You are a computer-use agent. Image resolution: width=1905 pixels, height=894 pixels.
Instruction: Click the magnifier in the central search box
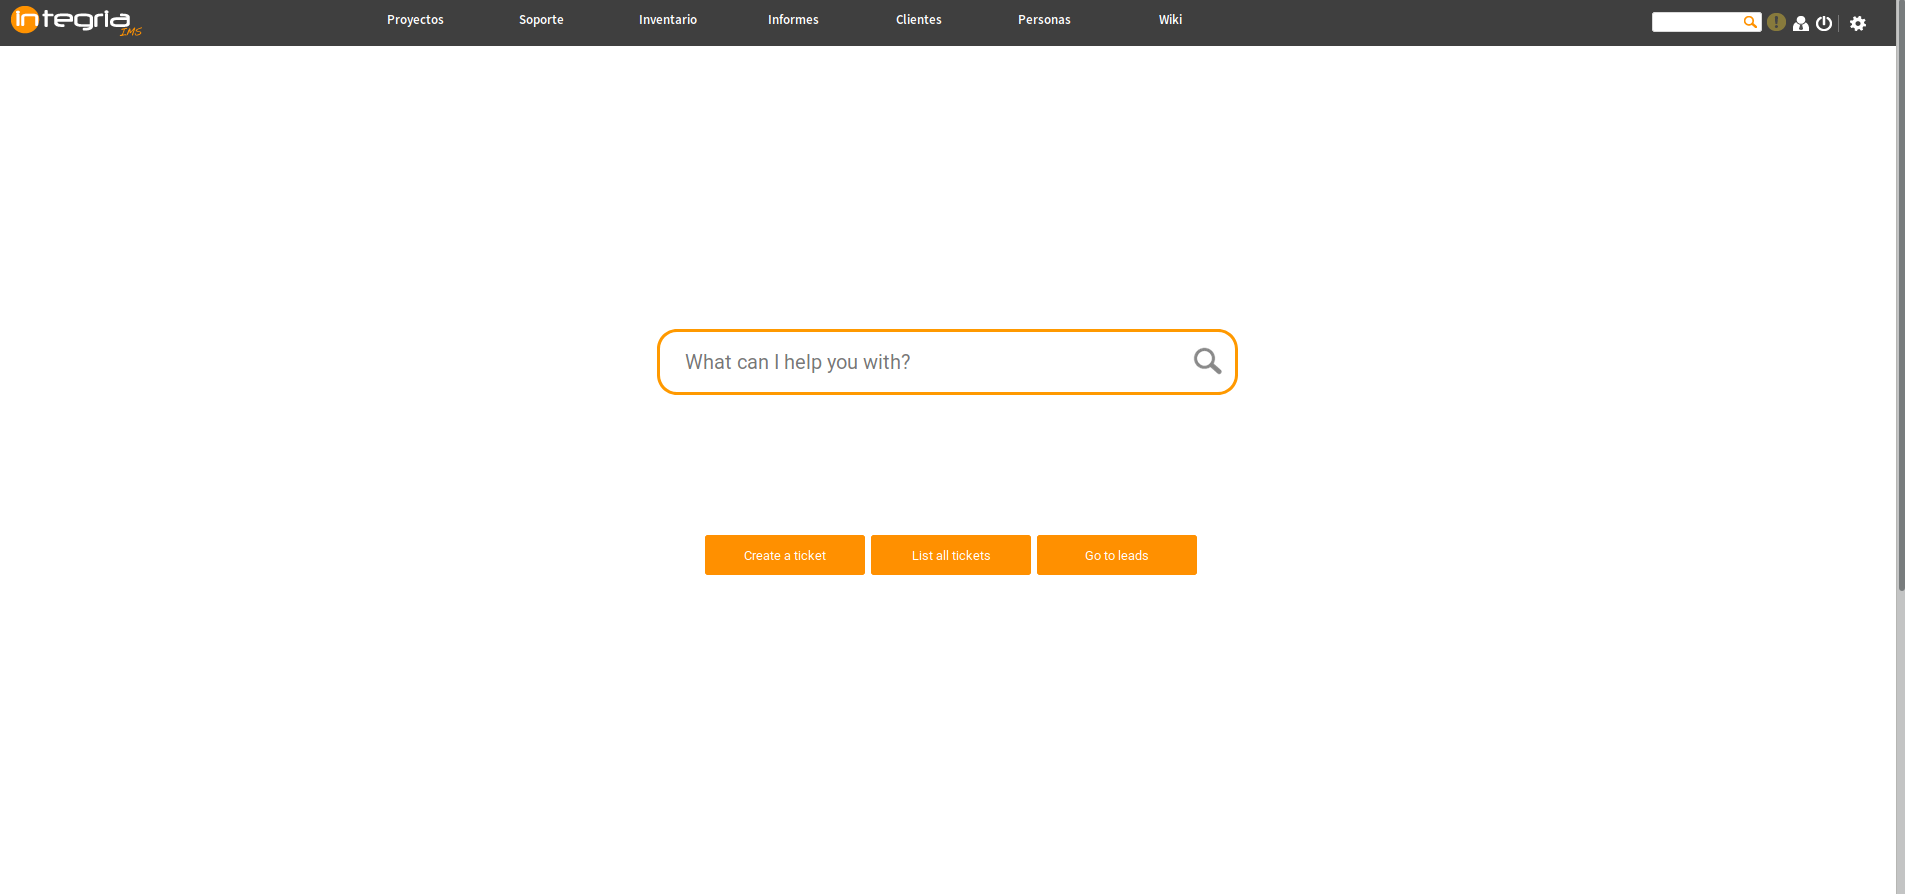point(1207,361)
